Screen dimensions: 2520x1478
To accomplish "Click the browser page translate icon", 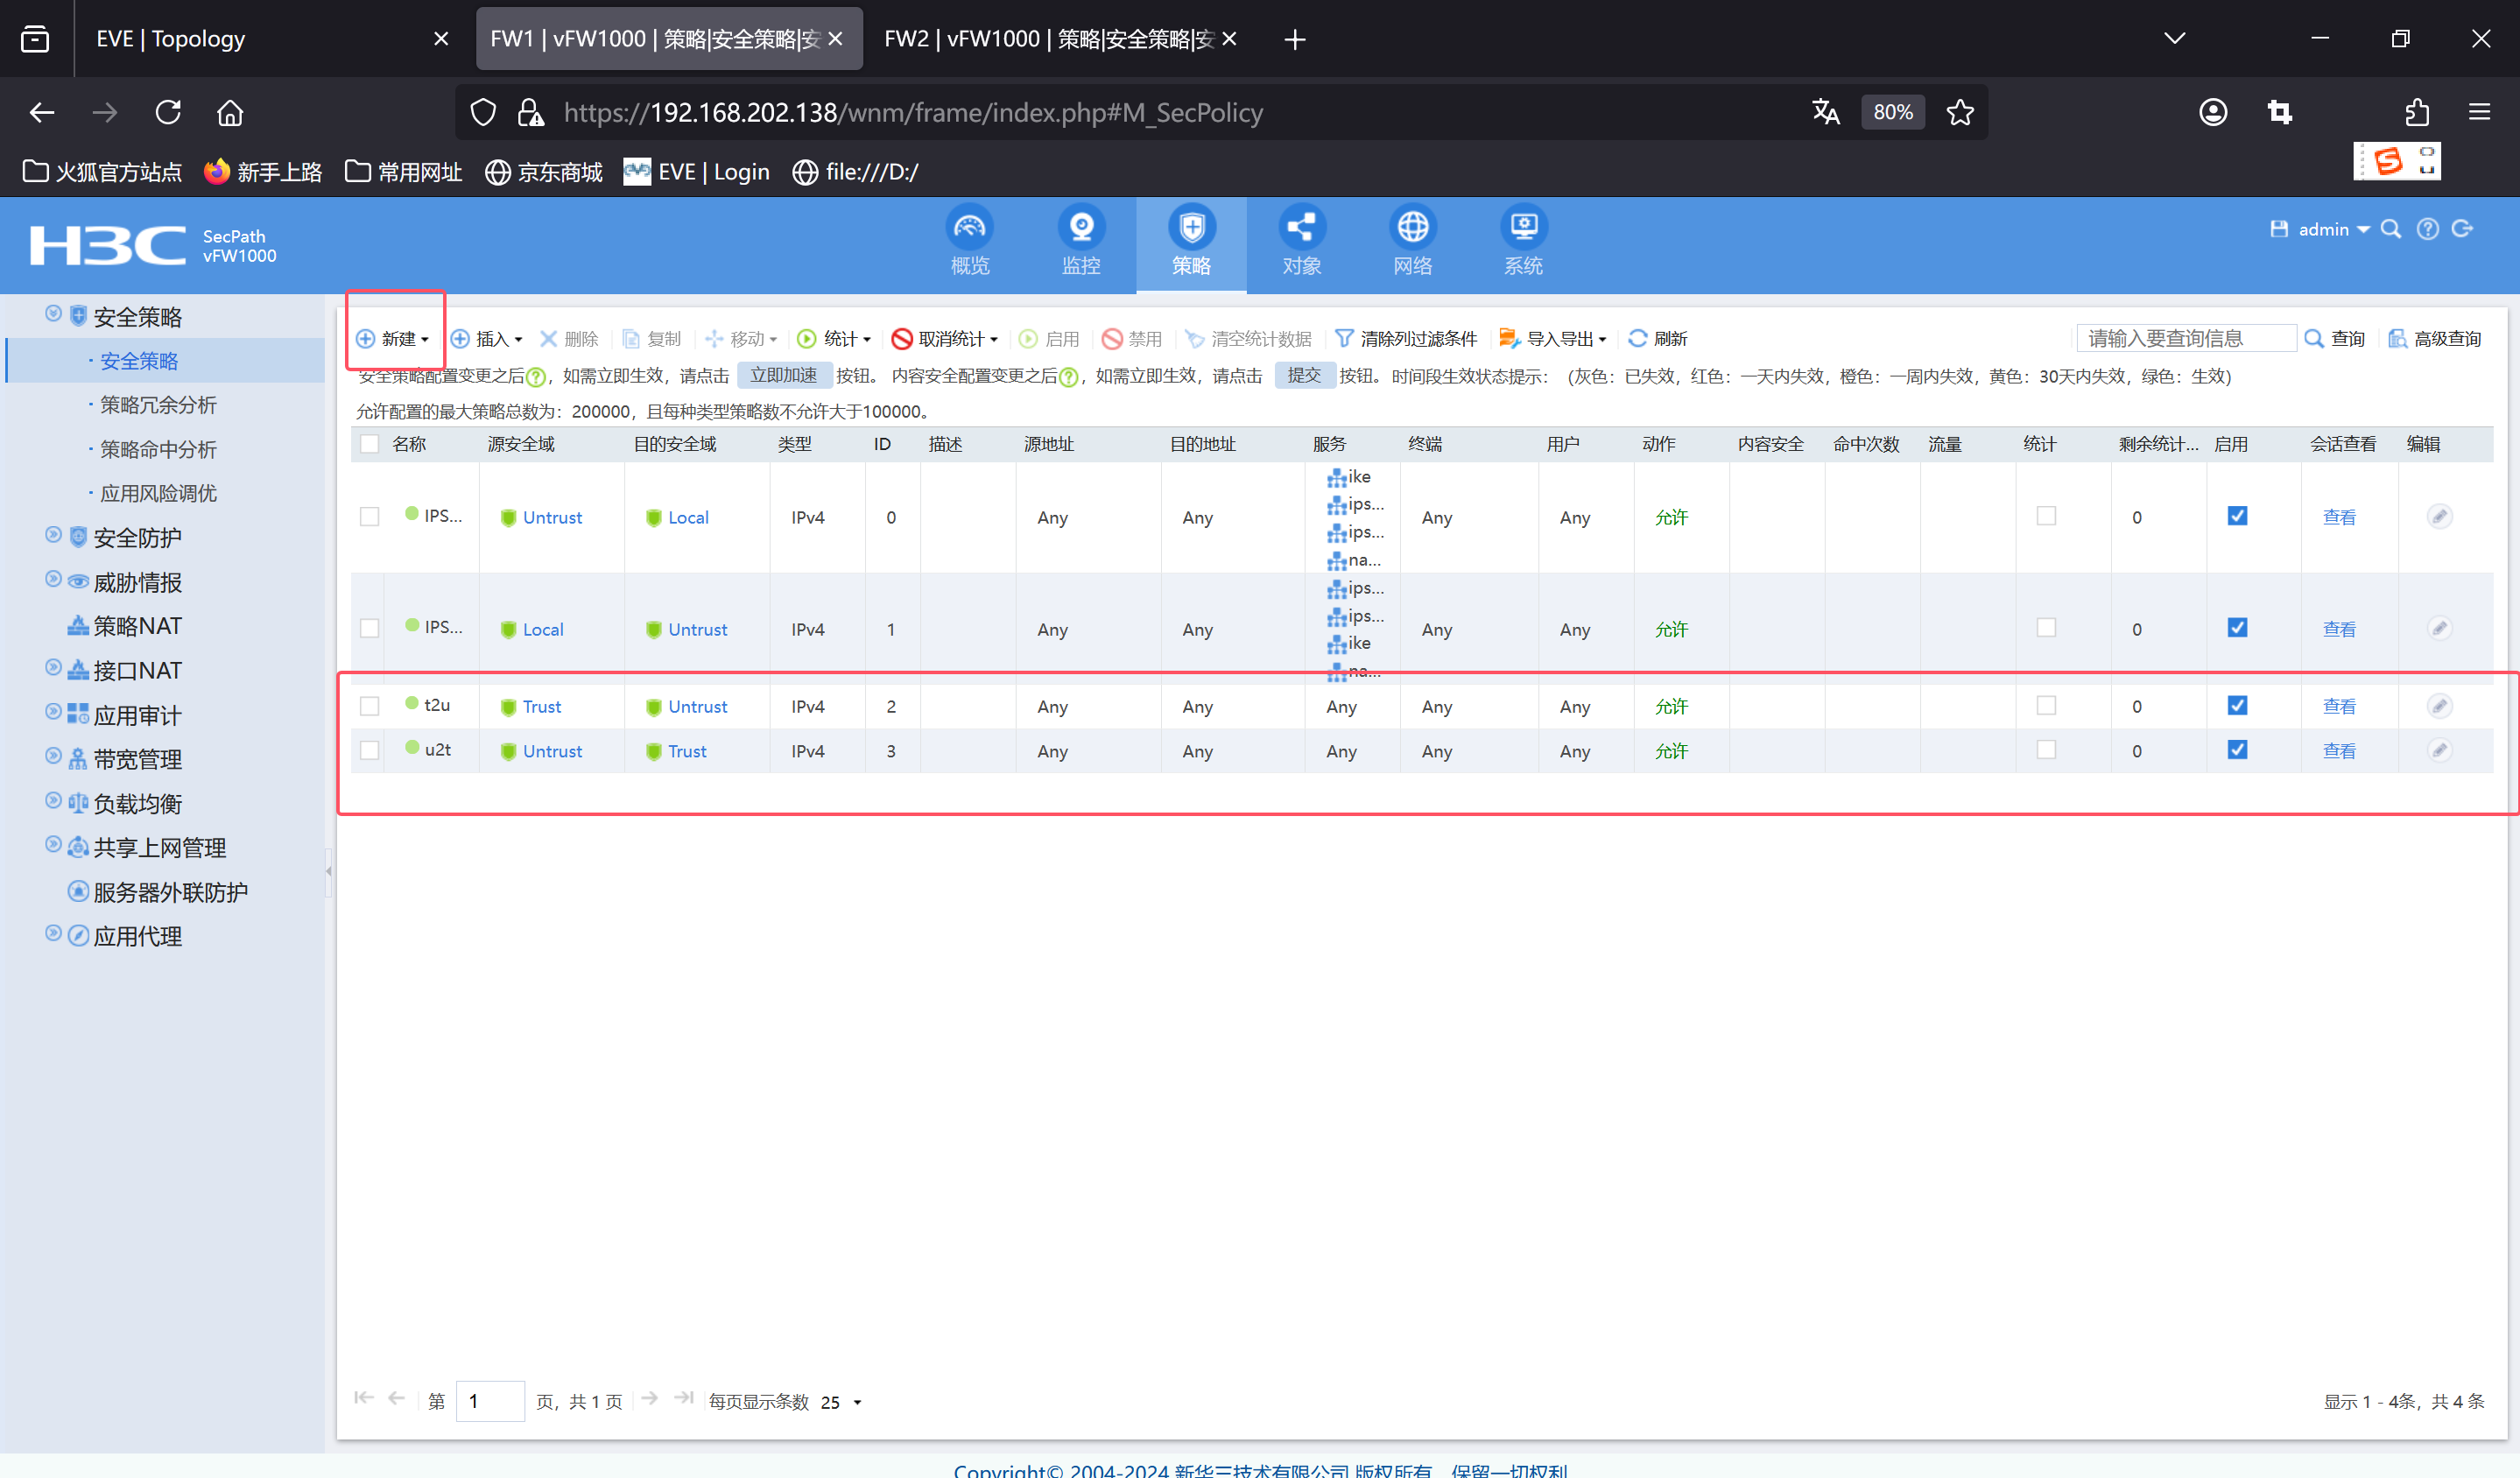I will point(1825,112).
